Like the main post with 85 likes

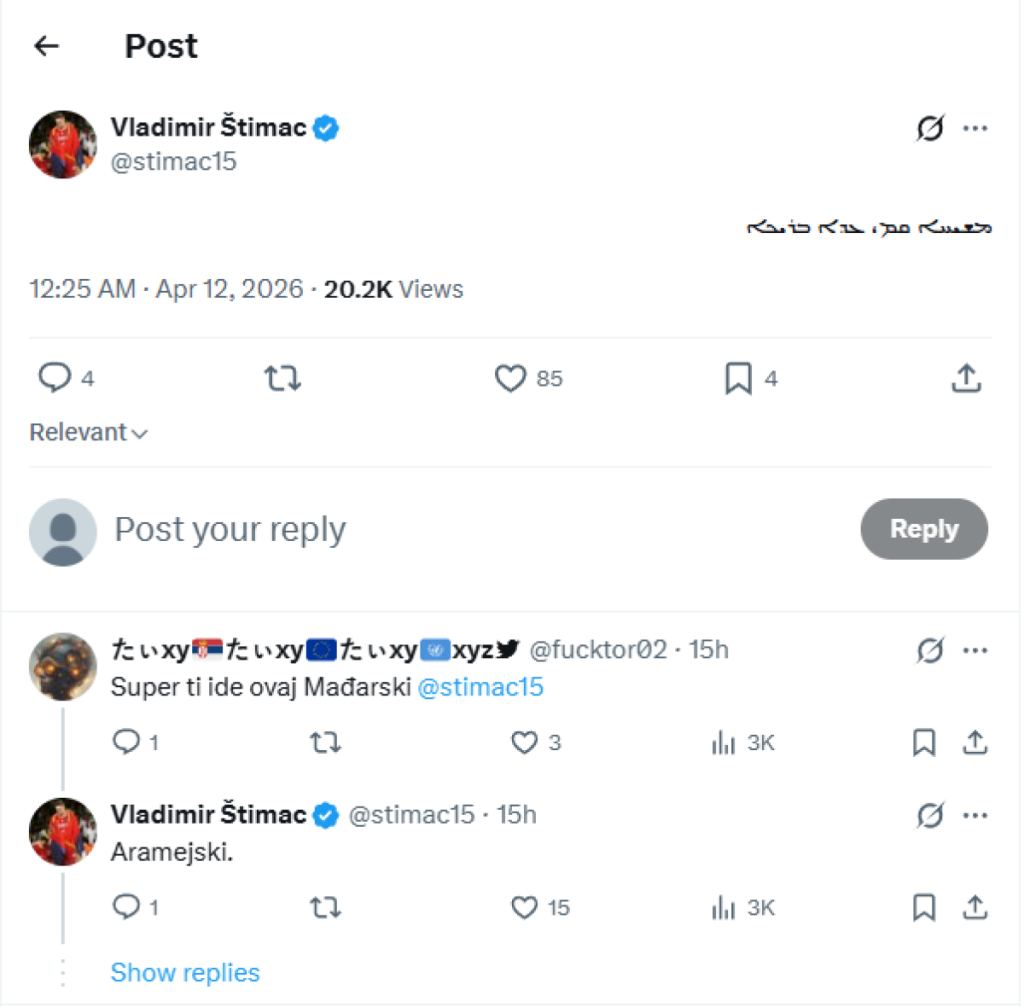511,378
